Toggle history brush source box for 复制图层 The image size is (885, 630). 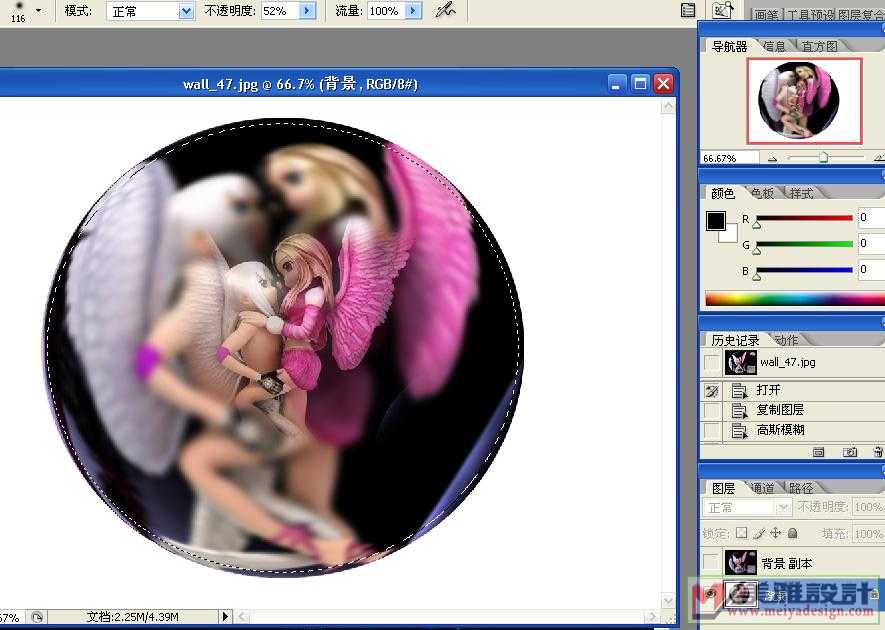coord(712,410)
